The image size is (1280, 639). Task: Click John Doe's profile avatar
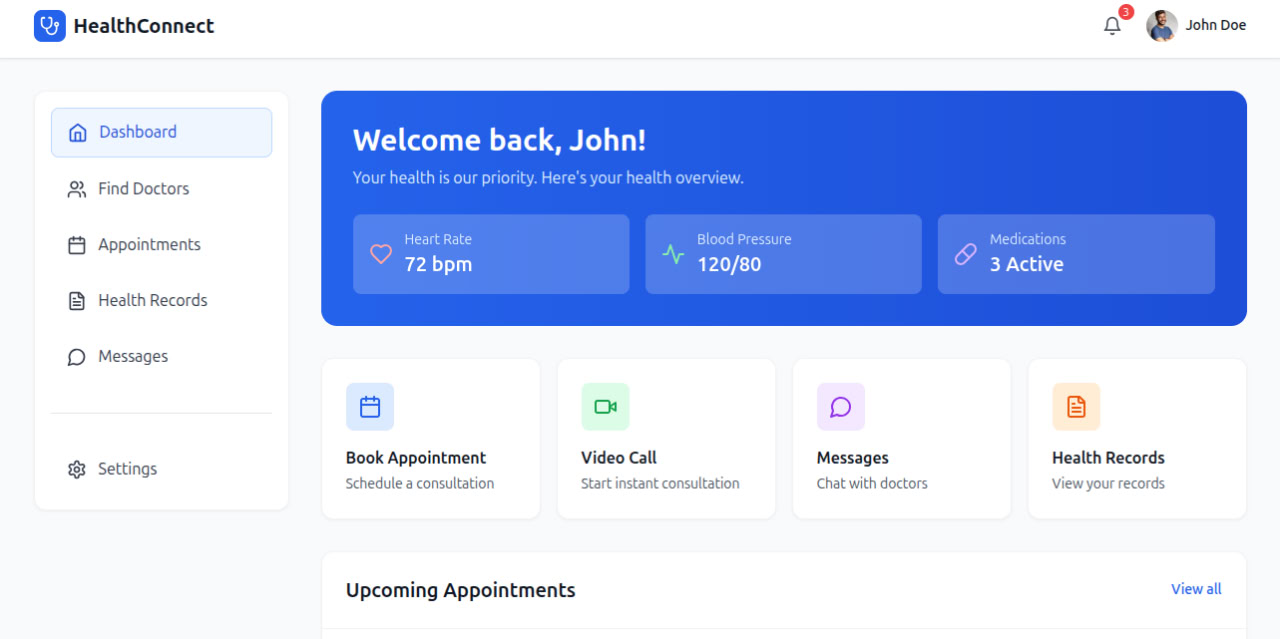(1161, 26)
